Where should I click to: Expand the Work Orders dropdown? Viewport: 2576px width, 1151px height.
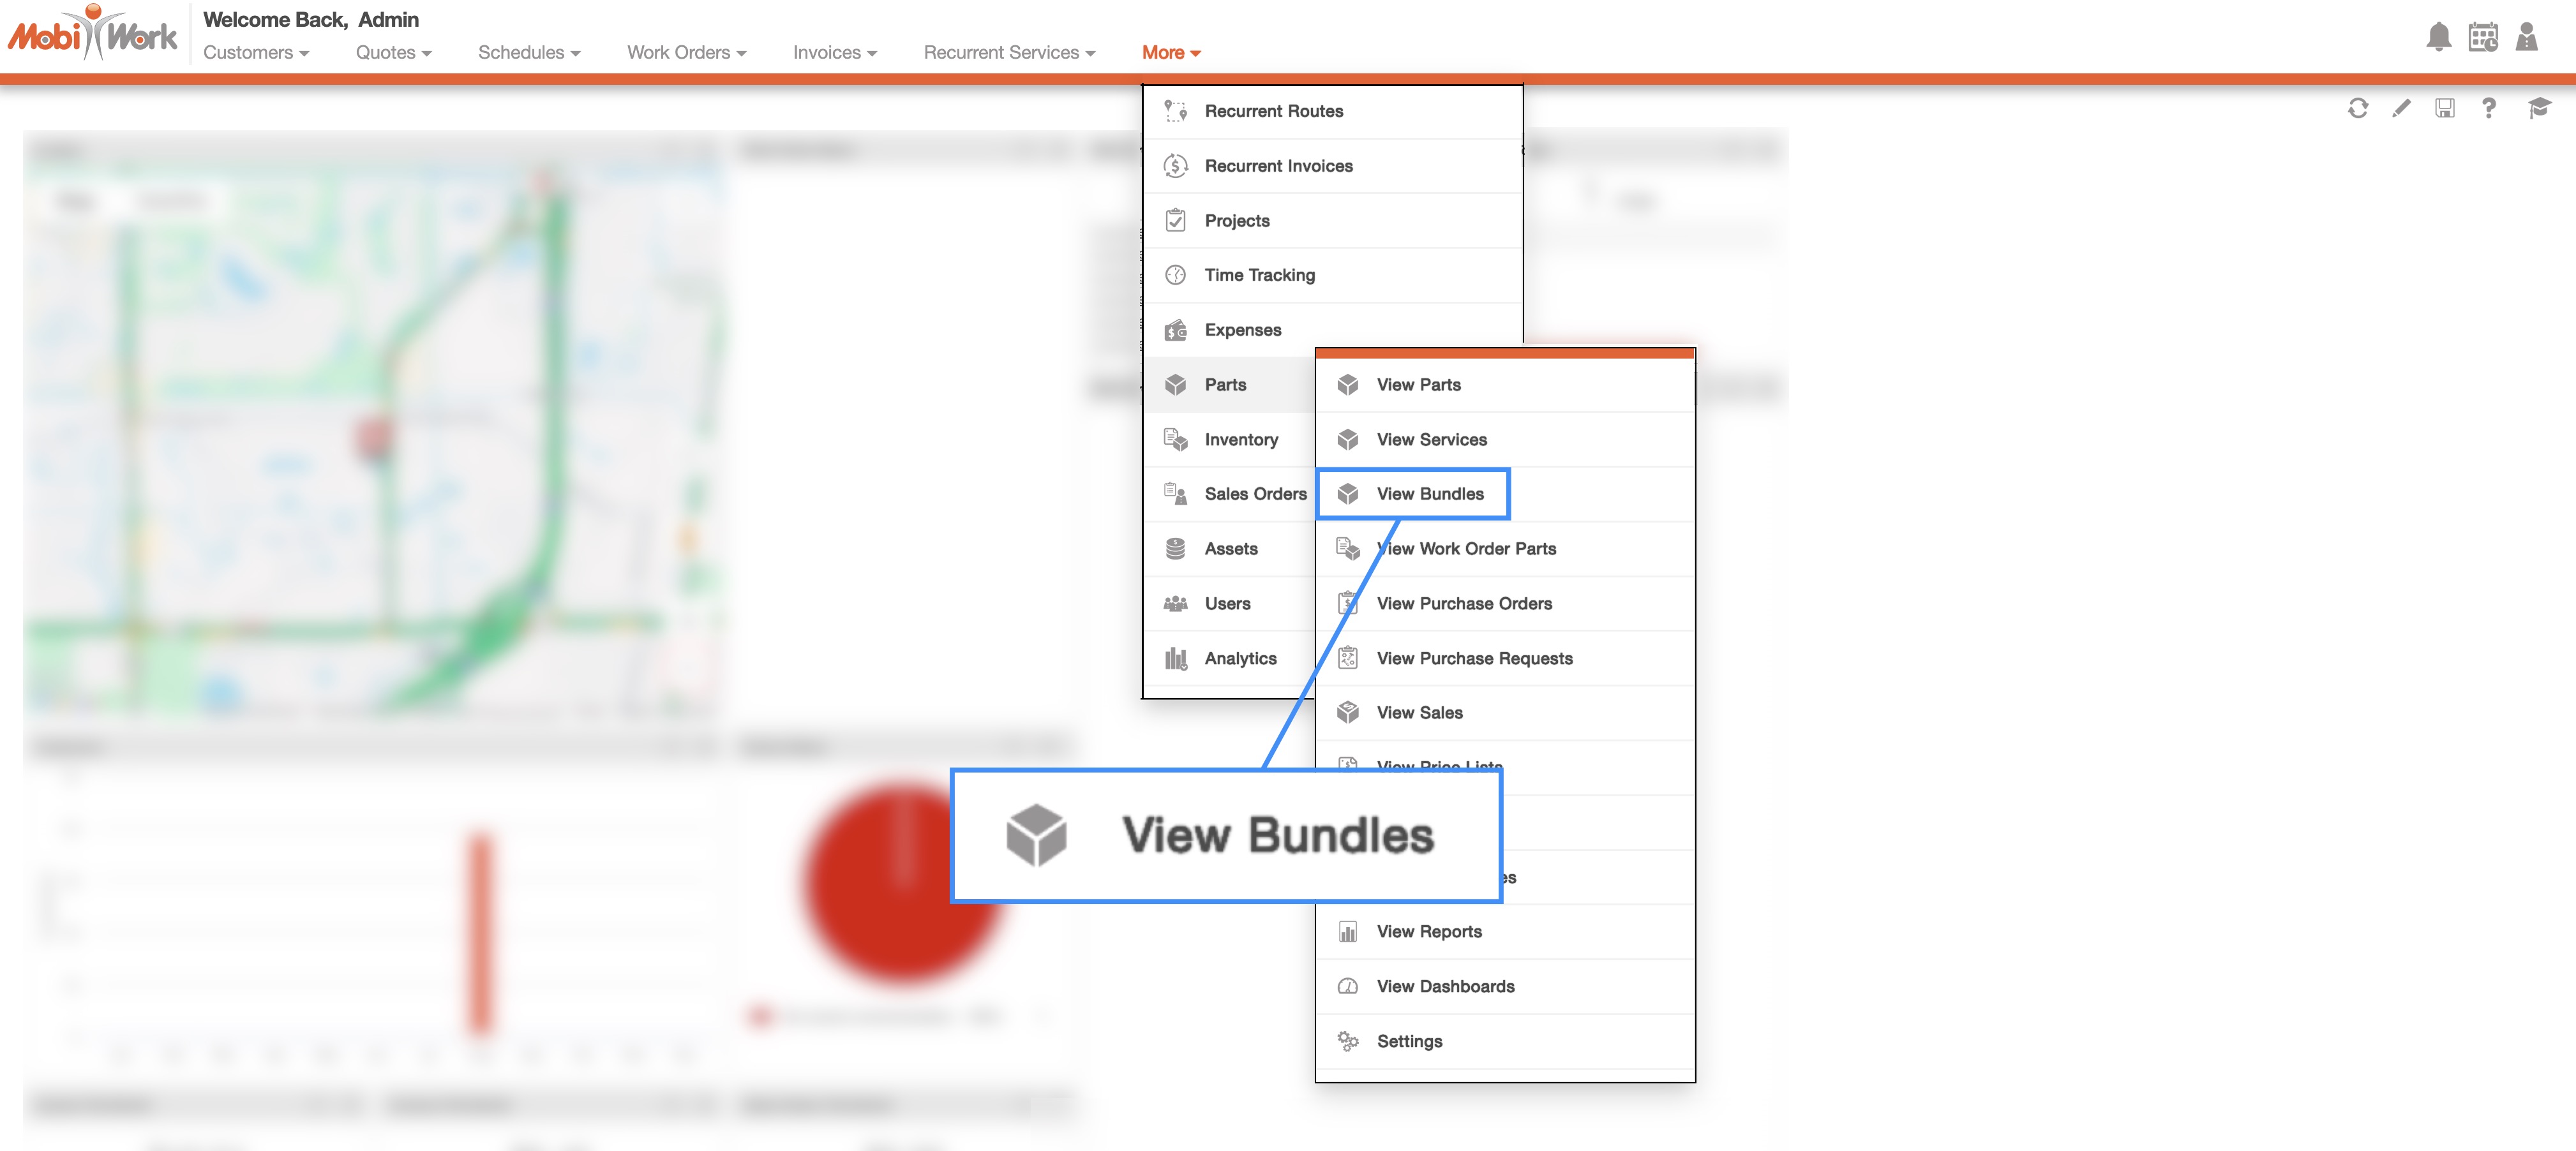coord(686,52)
